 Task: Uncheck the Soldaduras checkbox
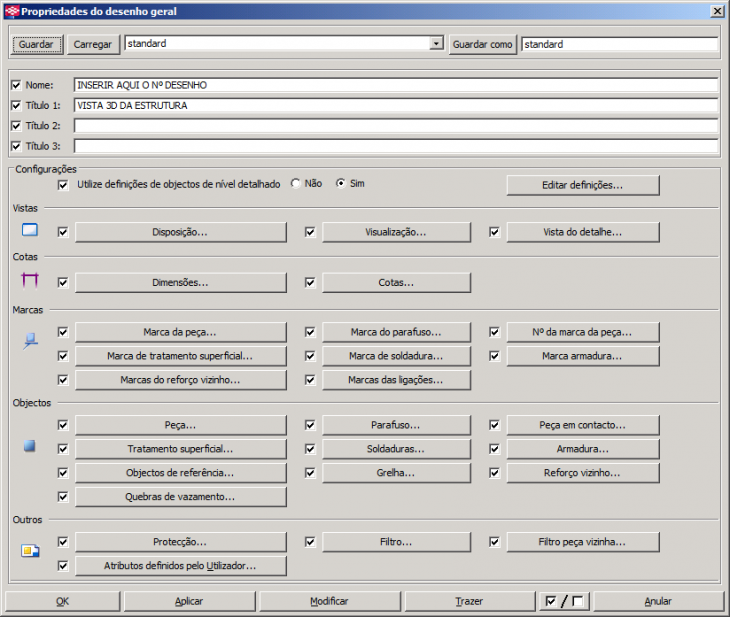[x=310, y=449]
